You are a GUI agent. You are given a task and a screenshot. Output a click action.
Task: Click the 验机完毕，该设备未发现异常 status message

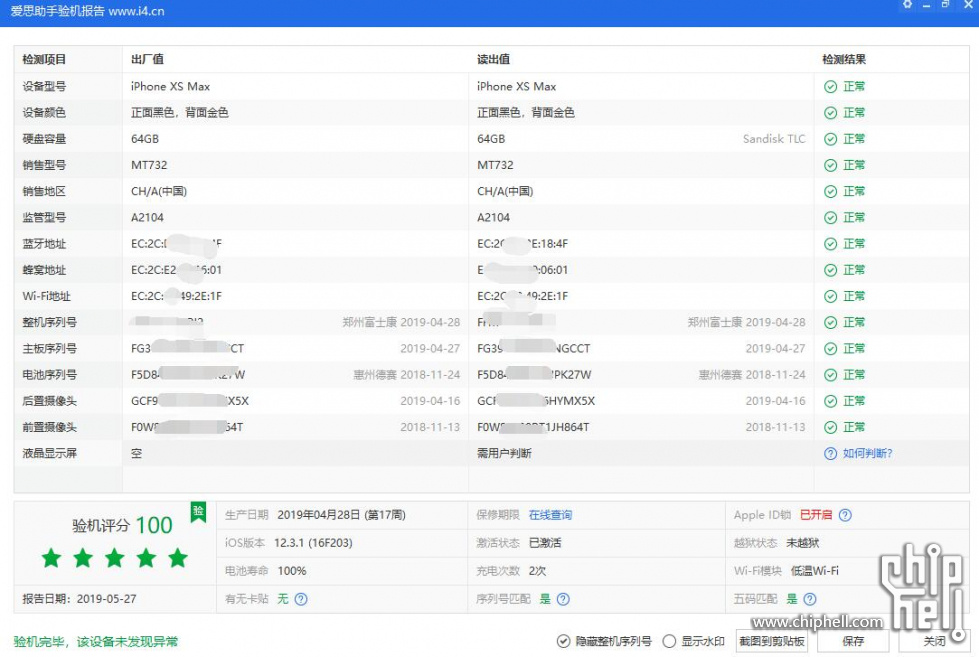click(x=96, y=642)
